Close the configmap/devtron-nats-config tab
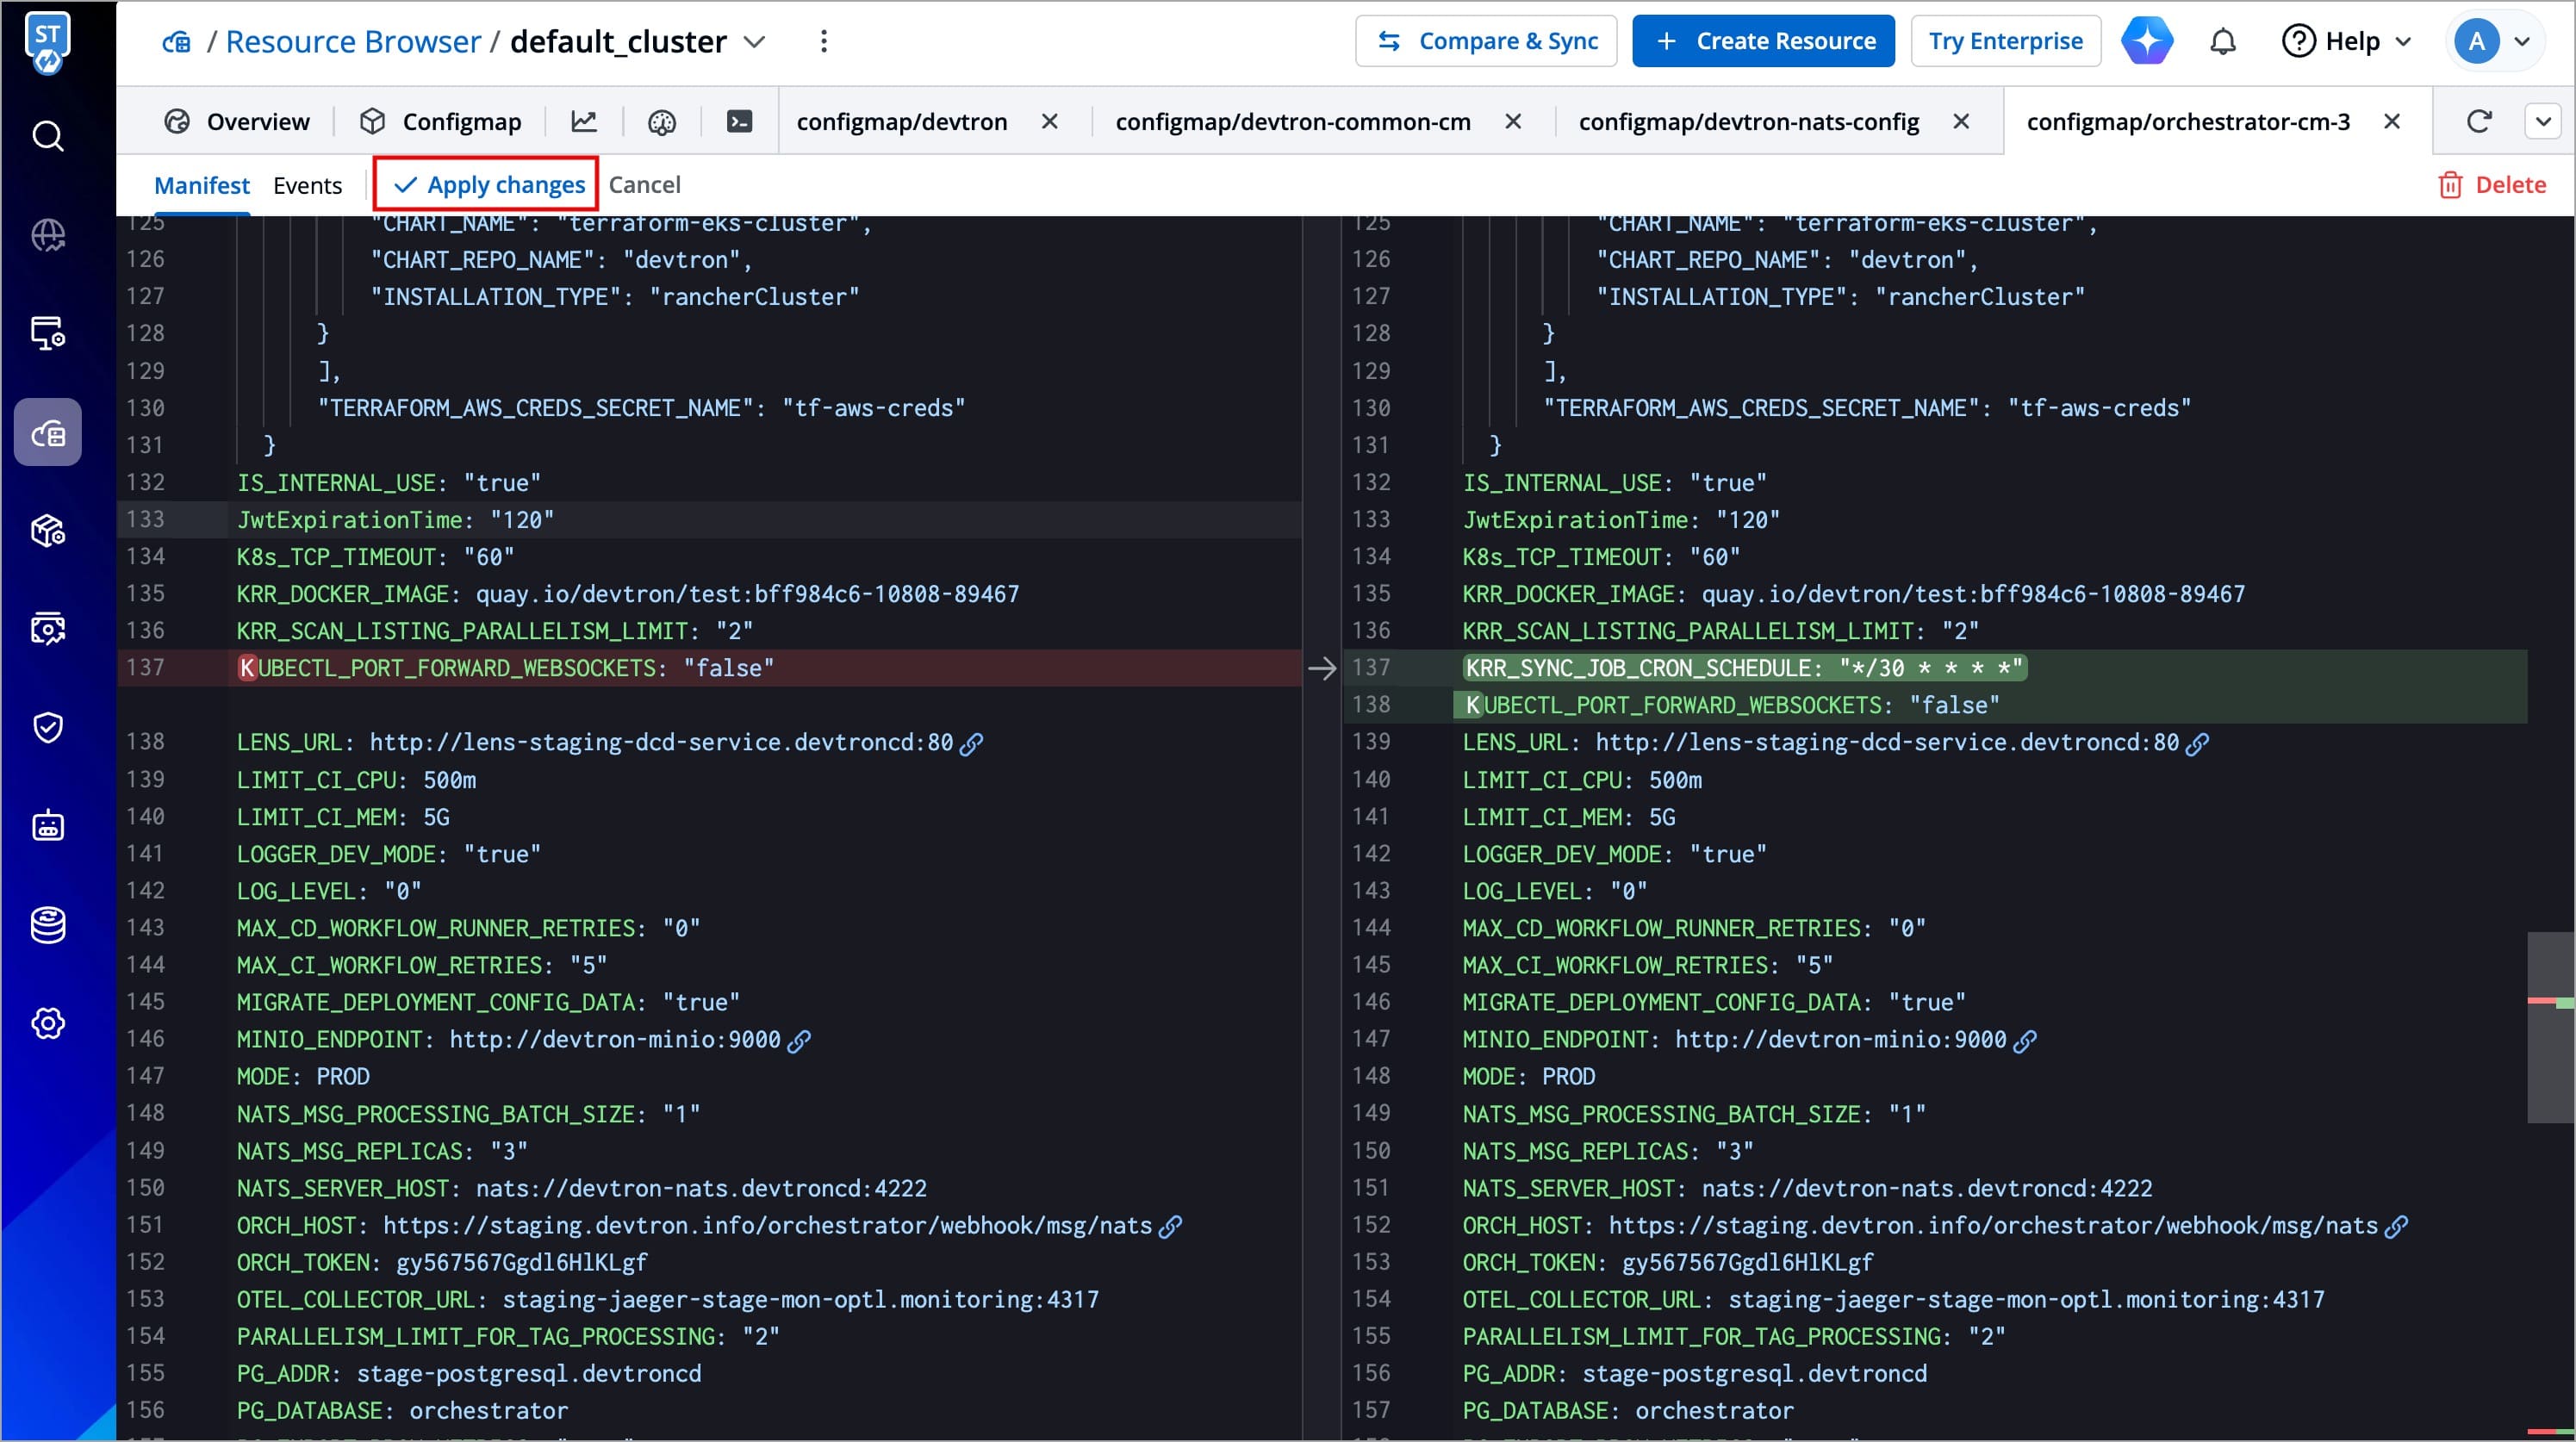 coord(1961,122)
